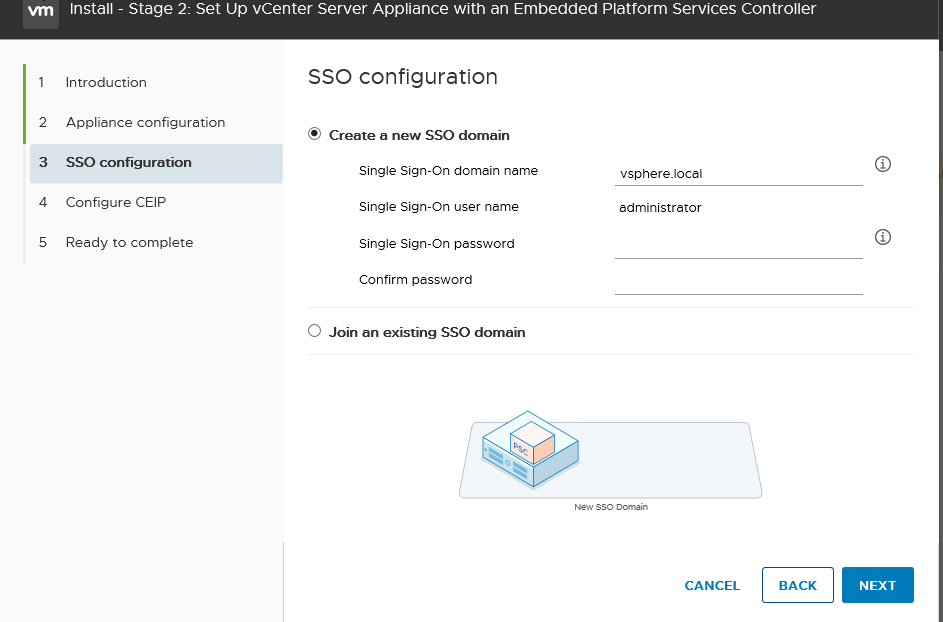The width and height of the screenshot is (943, 622).
Task: Click the VMware vm logo icon
Action: 41,11
